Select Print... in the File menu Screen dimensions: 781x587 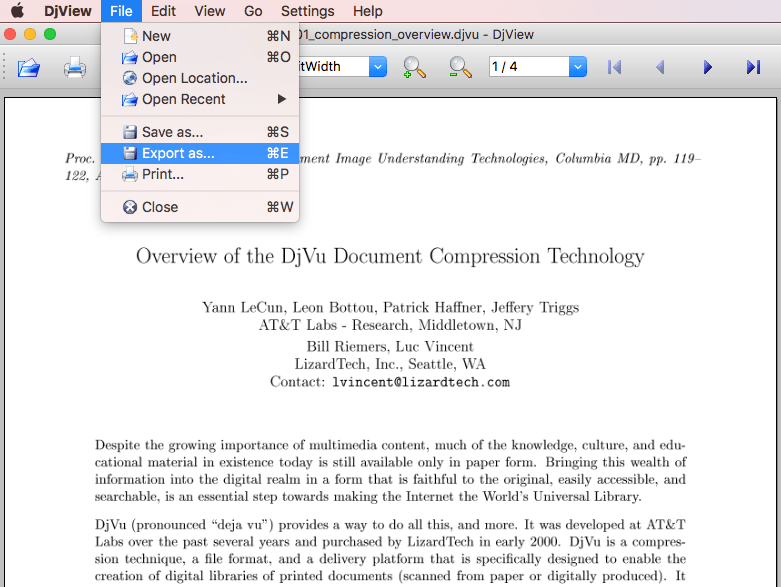coord(200,174)
